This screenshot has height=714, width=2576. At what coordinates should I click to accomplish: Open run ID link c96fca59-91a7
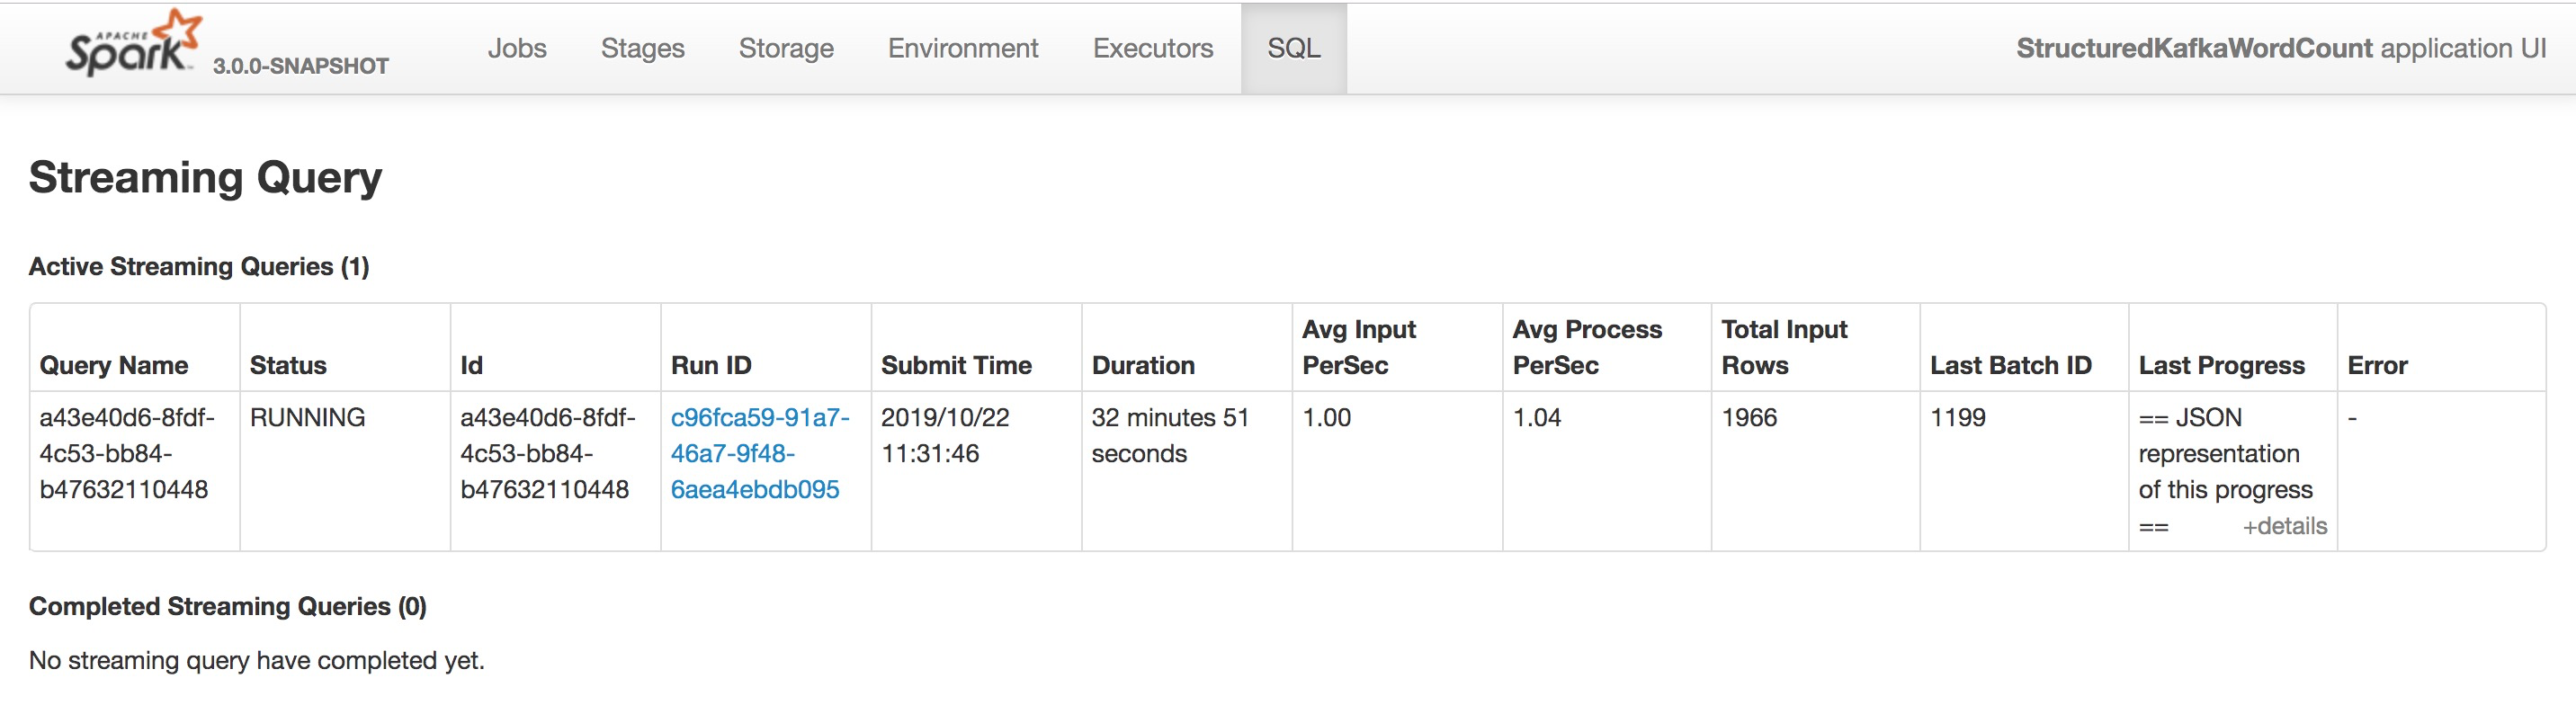coord(760,453)
